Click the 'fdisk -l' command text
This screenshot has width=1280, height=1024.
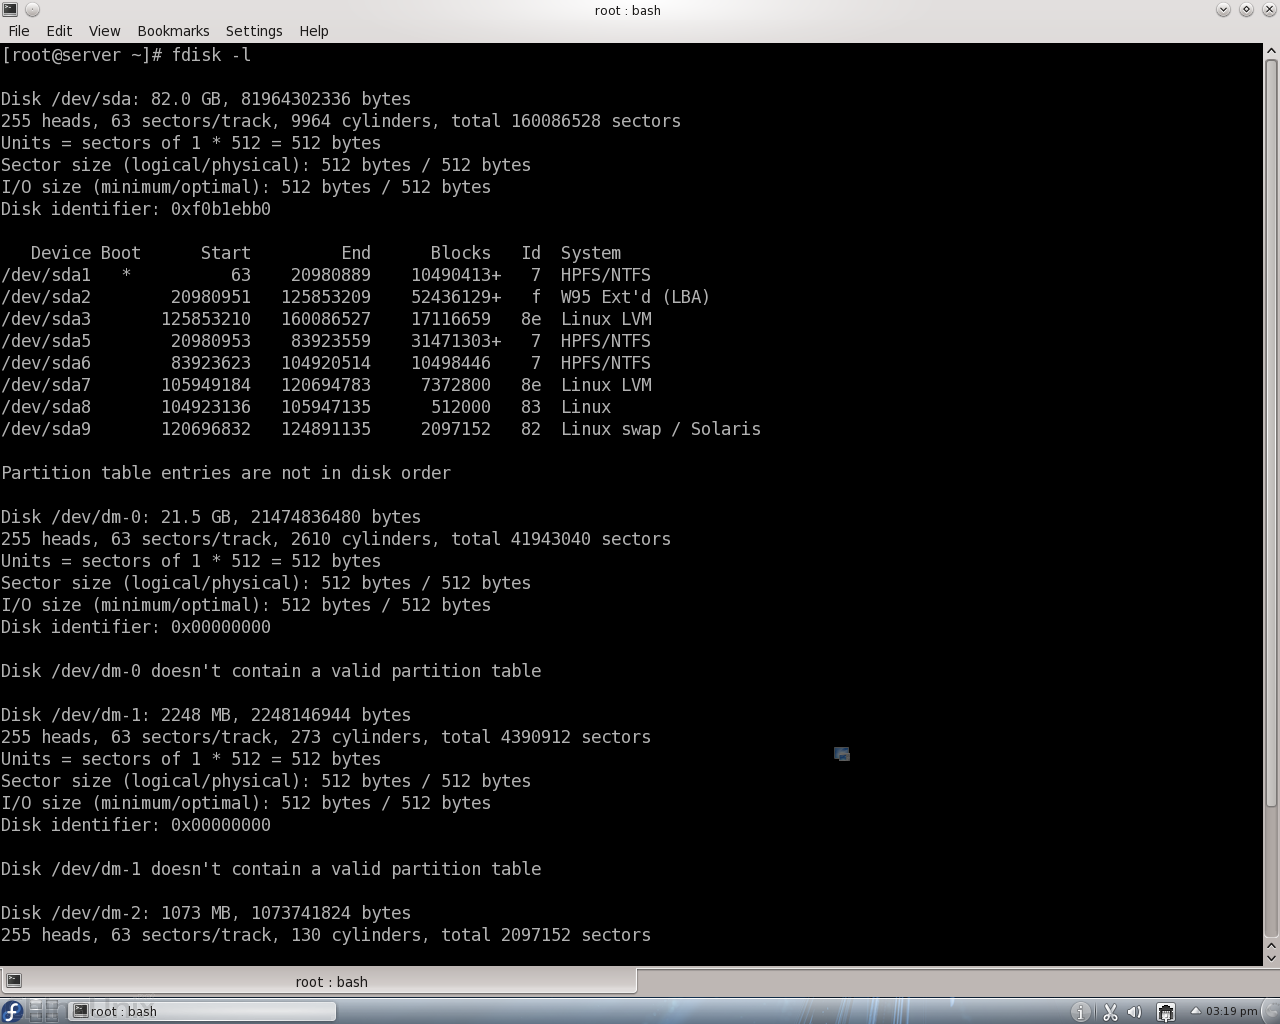[x=211, y=55]
